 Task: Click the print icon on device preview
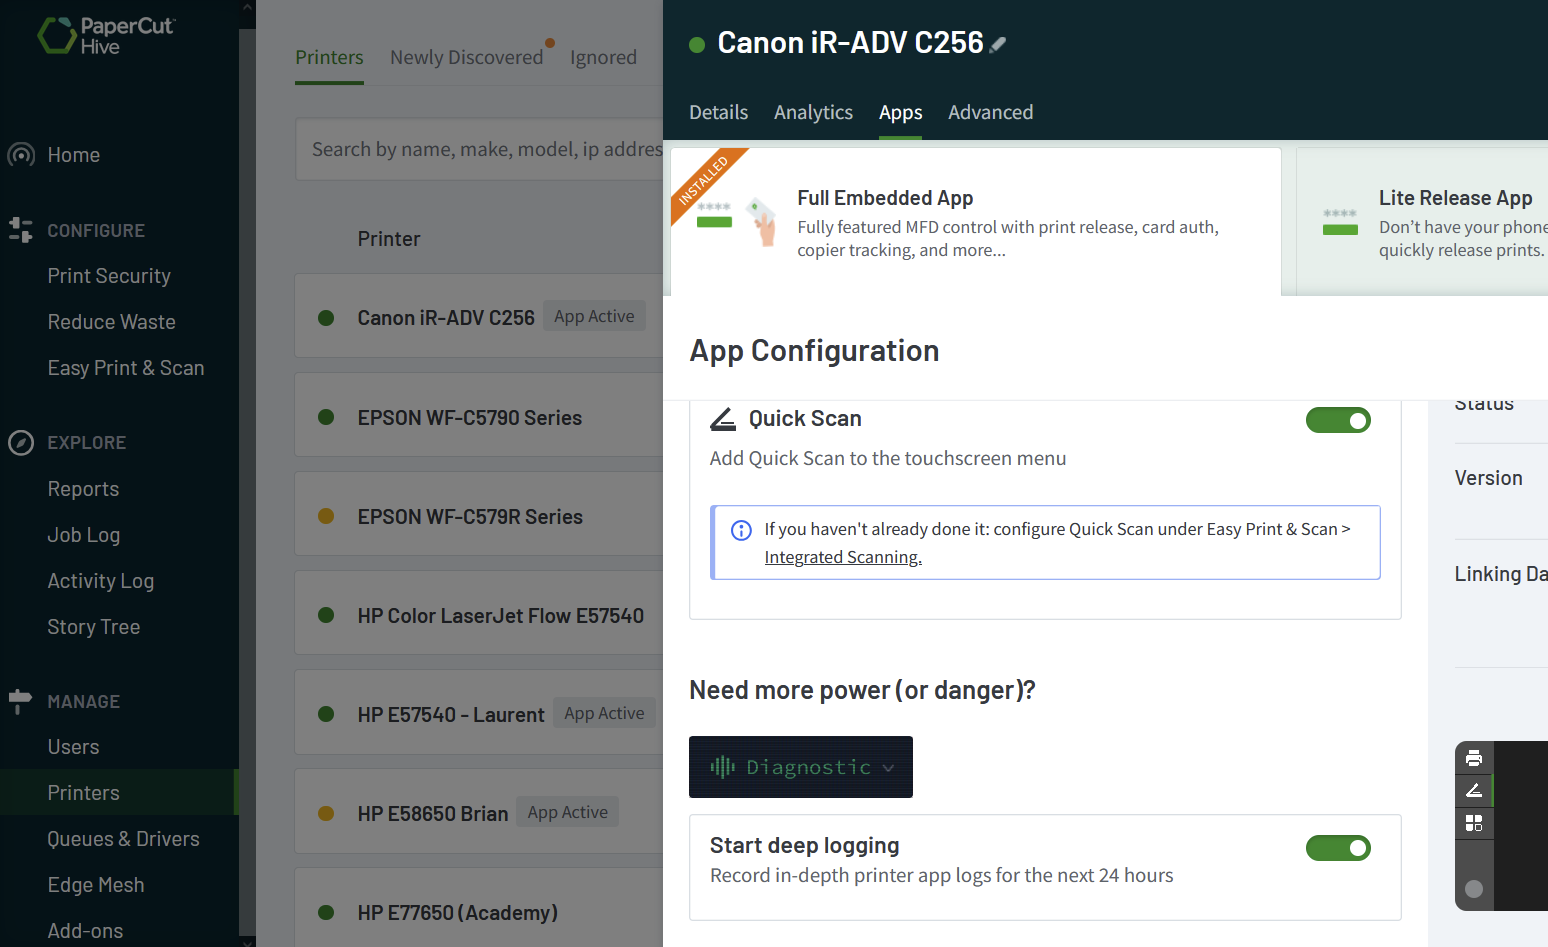[x=1474, y=758]
